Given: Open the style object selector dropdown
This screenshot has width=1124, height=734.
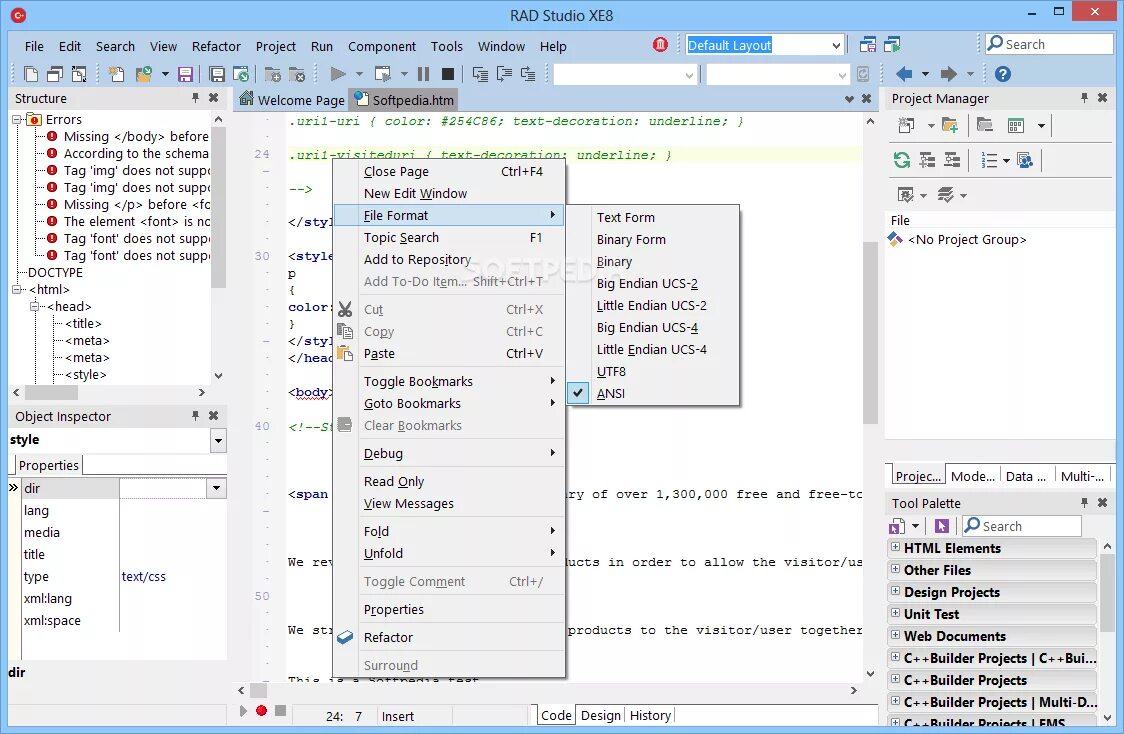Looking at the screenshot, I should (x=219, y=441).
